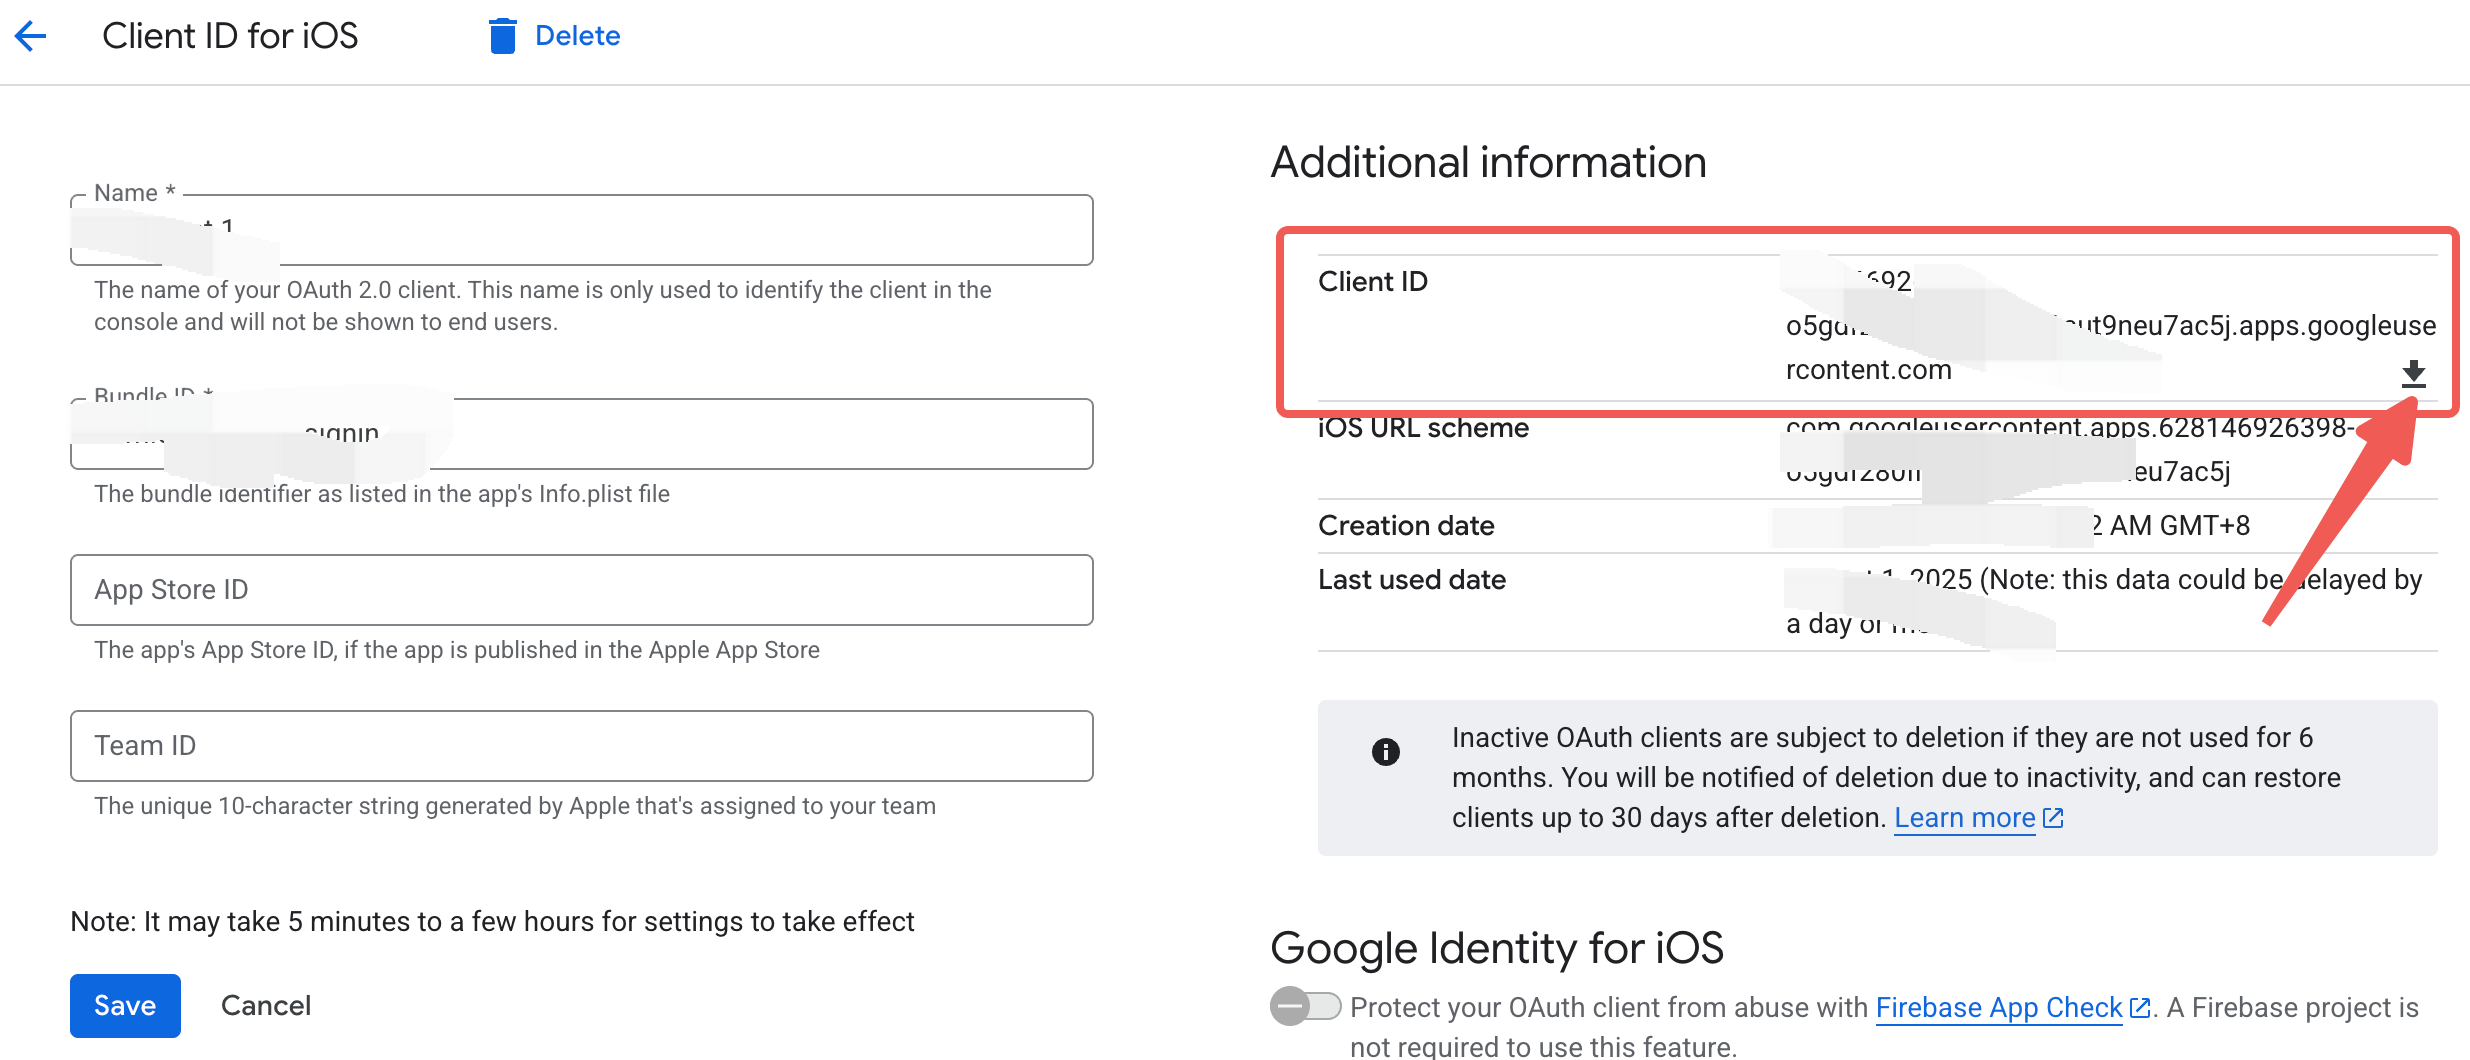Focus the Name input field
The height and width of the screenshot is (1060, 2470).
(582, 230)
